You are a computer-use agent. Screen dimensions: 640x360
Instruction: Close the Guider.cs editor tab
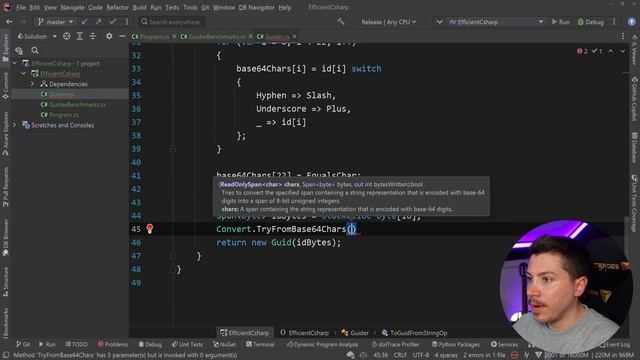pyautogui.click(x=294, y=36)
